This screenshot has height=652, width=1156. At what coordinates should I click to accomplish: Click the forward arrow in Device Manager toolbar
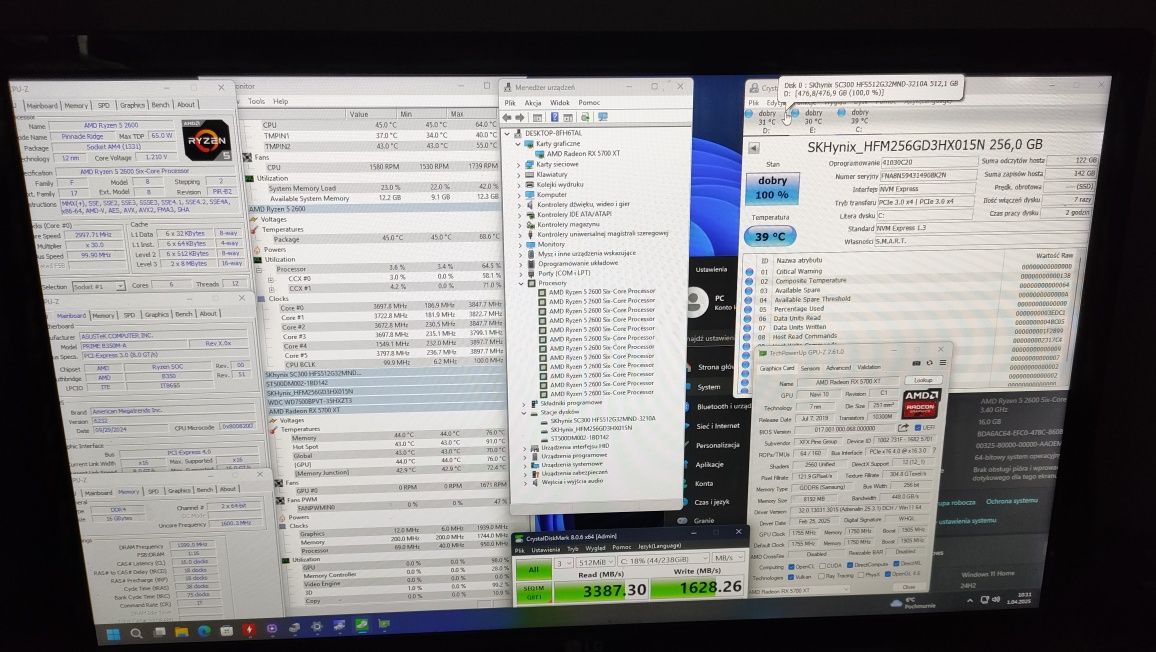[x=520, y=117]
